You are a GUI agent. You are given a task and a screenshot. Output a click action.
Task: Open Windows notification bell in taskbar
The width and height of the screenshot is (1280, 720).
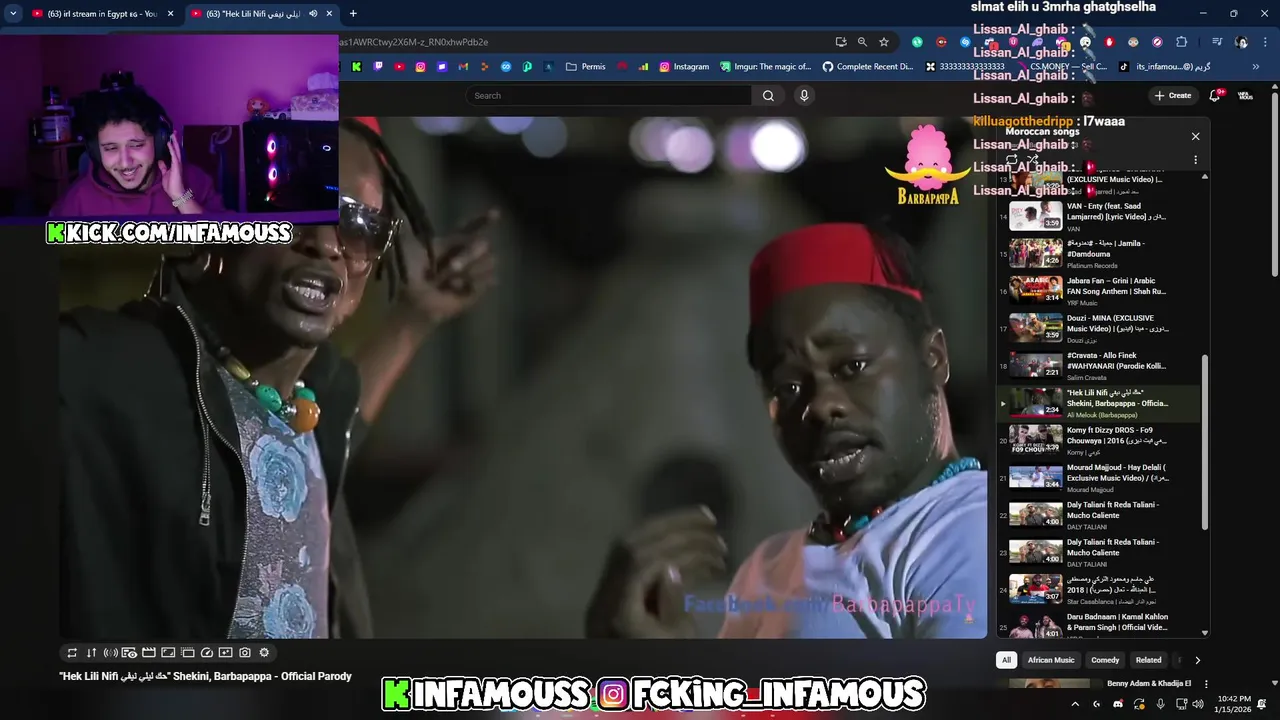(x=1262, y=704)
